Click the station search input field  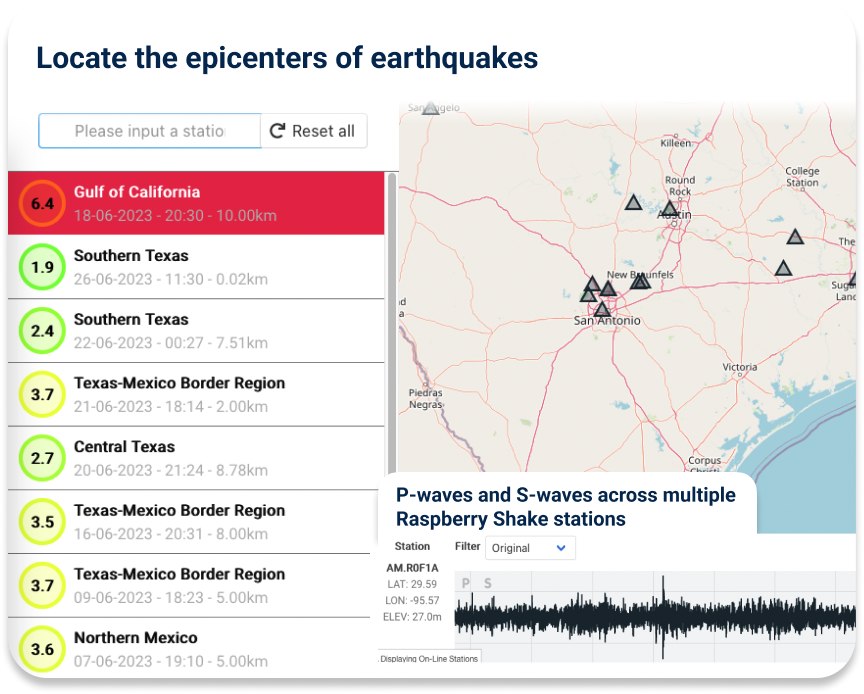149,130
